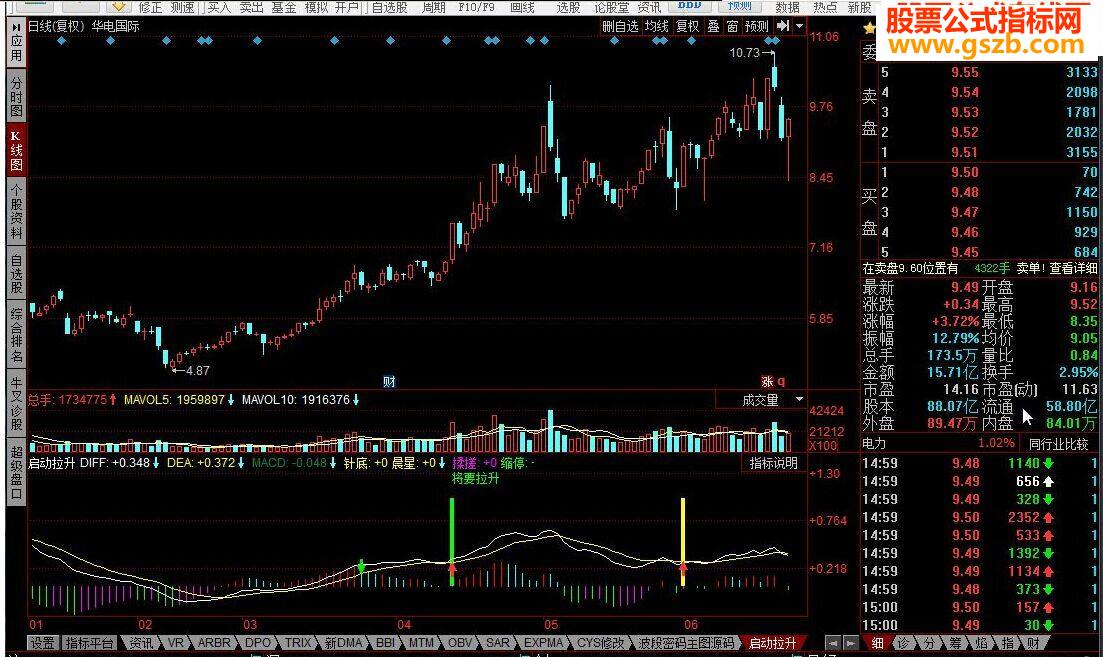The width and height of the screenshot is (1103, 657).
Task: Open the 应用 sidebar tab
Action: pos(16,42)
